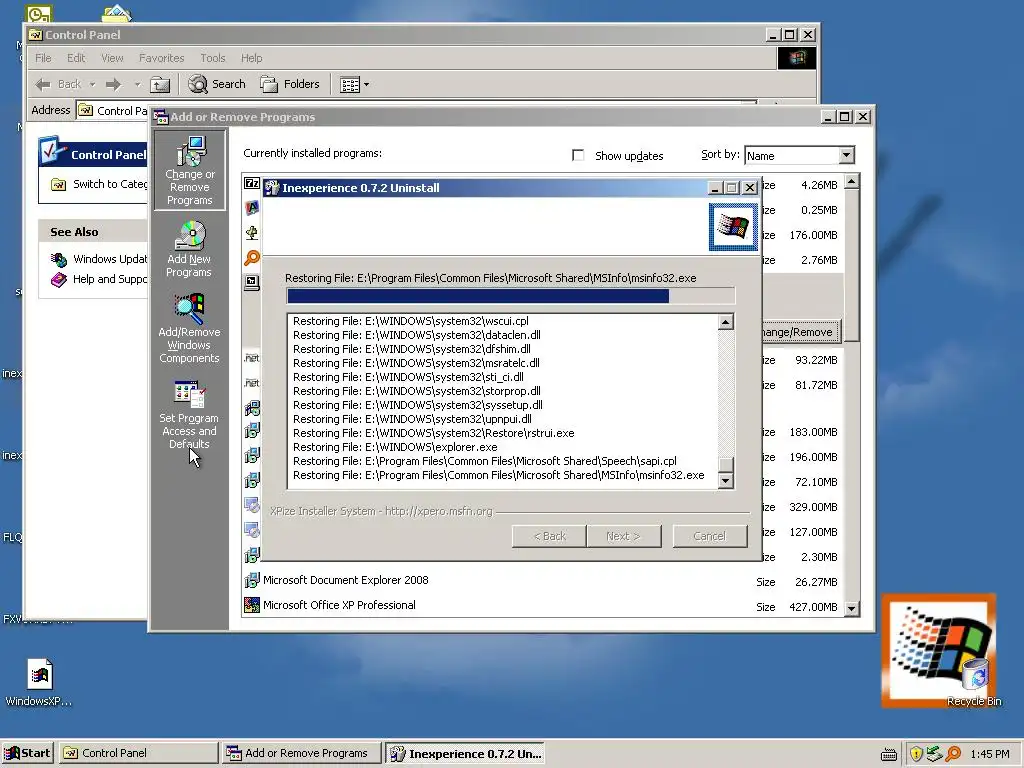The image size is (1024, 768).
Task: Select Change or Remove Programs sidebar icon
Action: 189,170
